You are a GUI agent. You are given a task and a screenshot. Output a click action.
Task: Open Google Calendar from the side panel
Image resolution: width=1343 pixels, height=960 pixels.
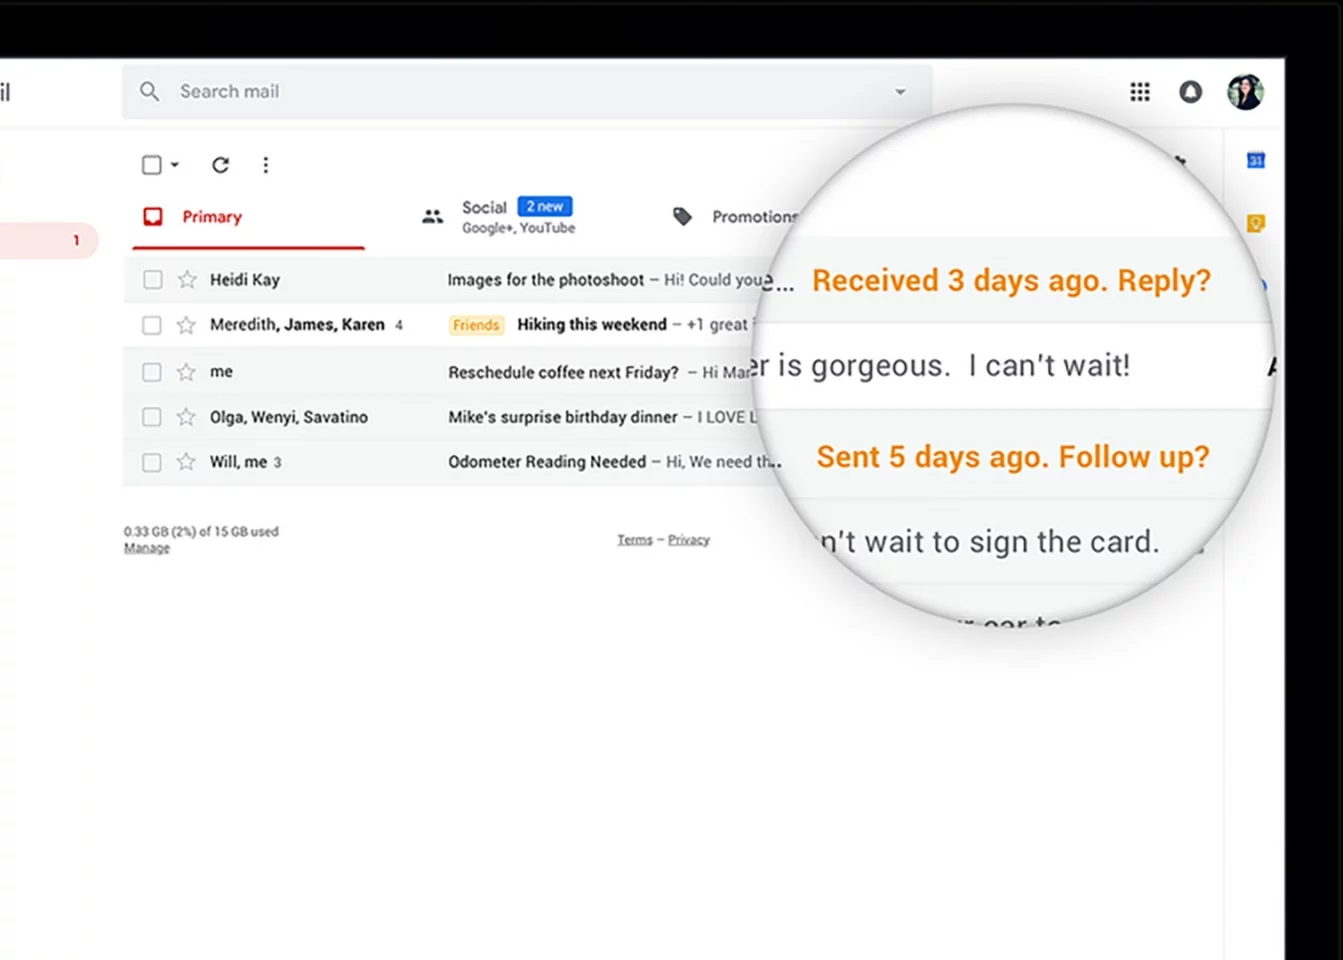[x=1255, y=160]
